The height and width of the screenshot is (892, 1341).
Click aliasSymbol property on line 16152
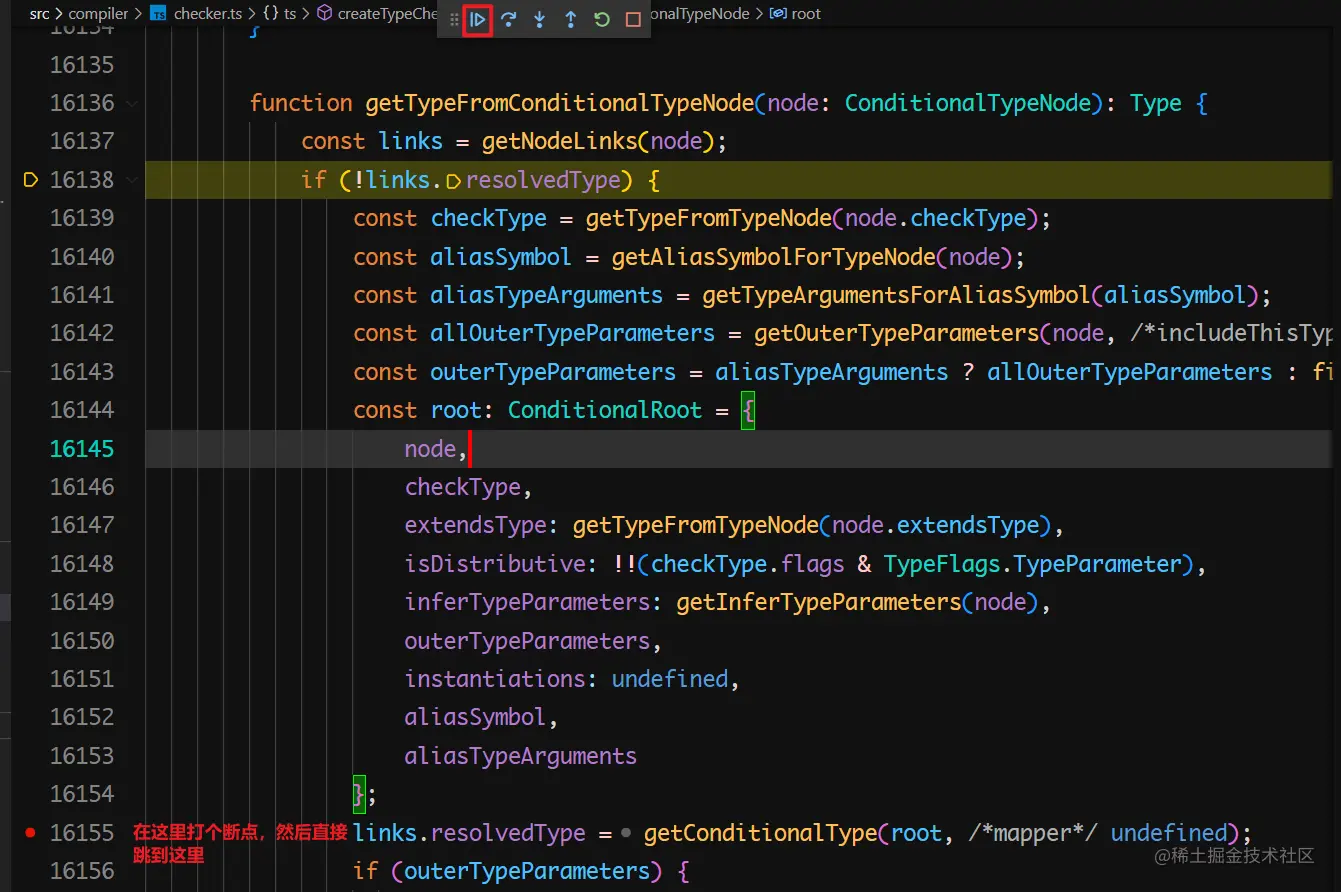tap(476, 717)
